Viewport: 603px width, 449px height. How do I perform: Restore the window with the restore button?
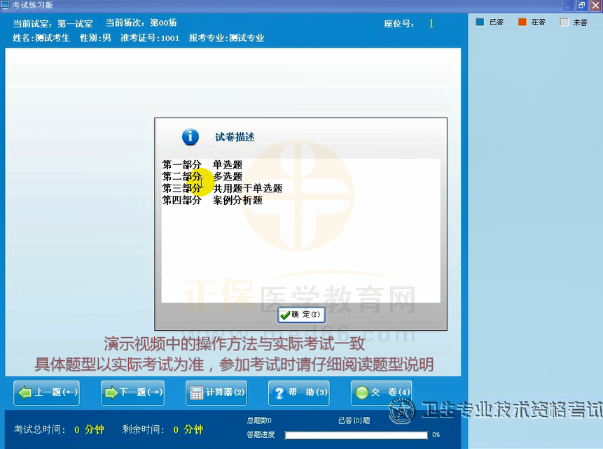click(581, 5)
